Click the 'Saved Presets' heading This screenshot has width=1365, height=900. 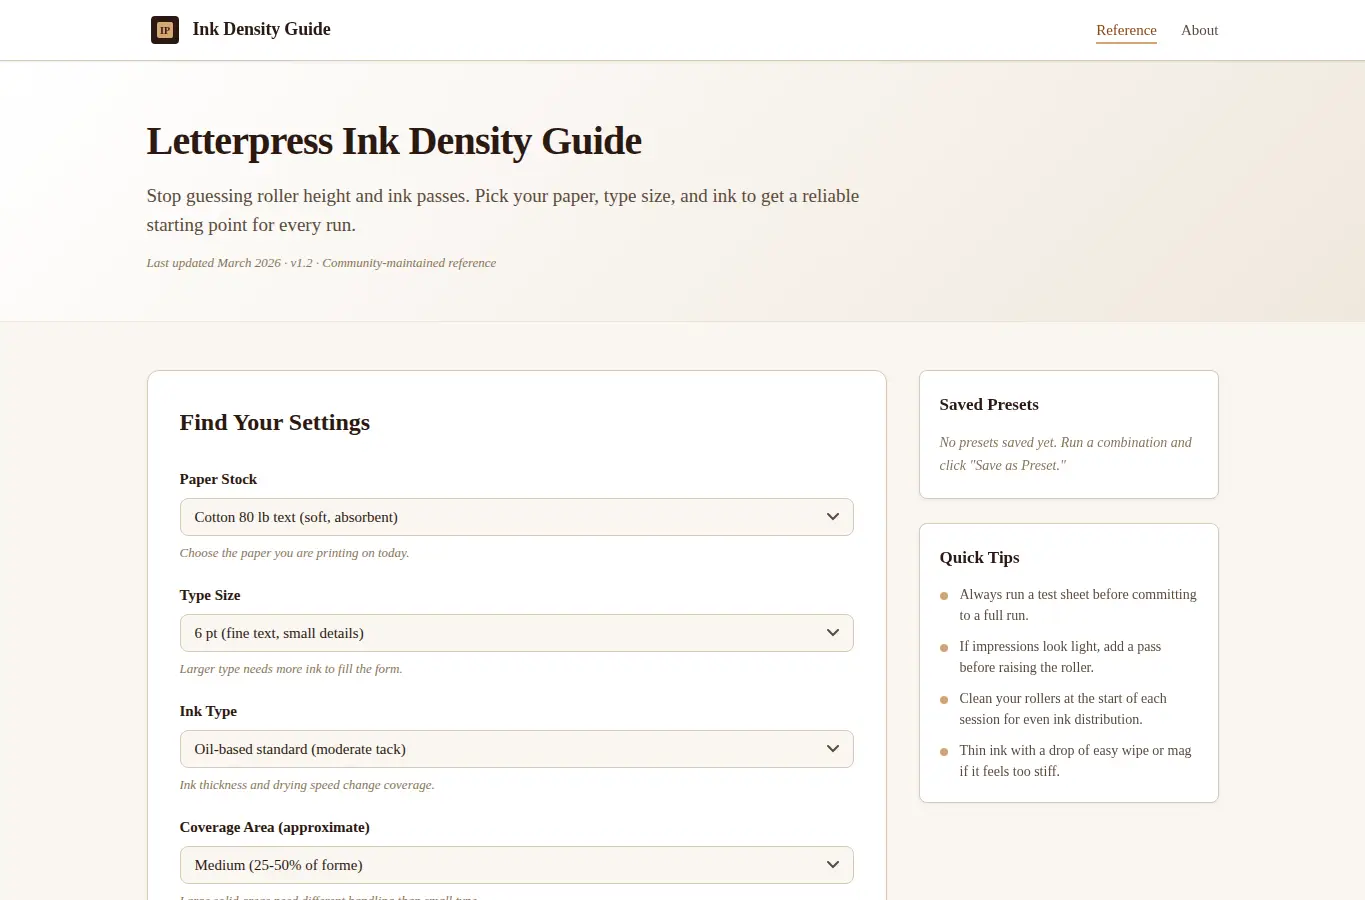click(989, 404)
